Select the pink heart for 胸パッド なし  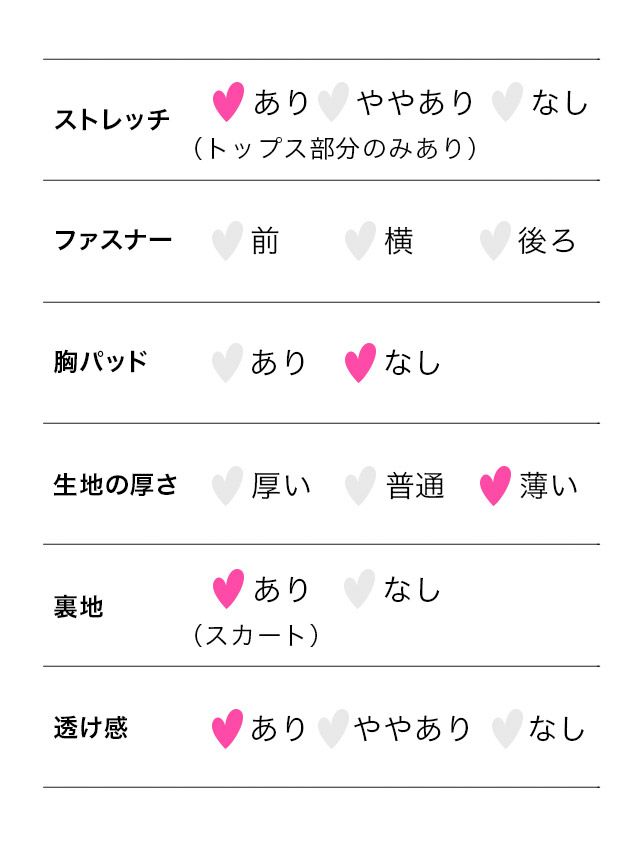click(x=360, y=362)
